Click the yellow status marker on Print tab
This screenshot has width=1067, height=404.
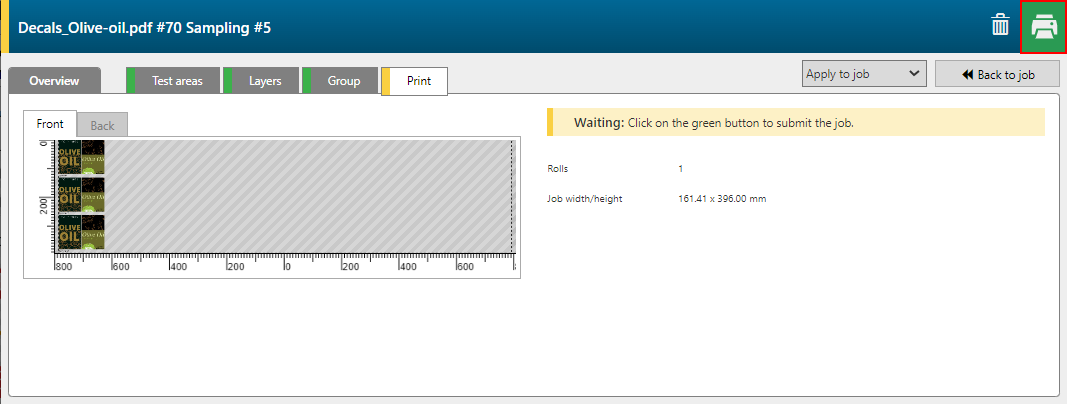pos(385,81)
